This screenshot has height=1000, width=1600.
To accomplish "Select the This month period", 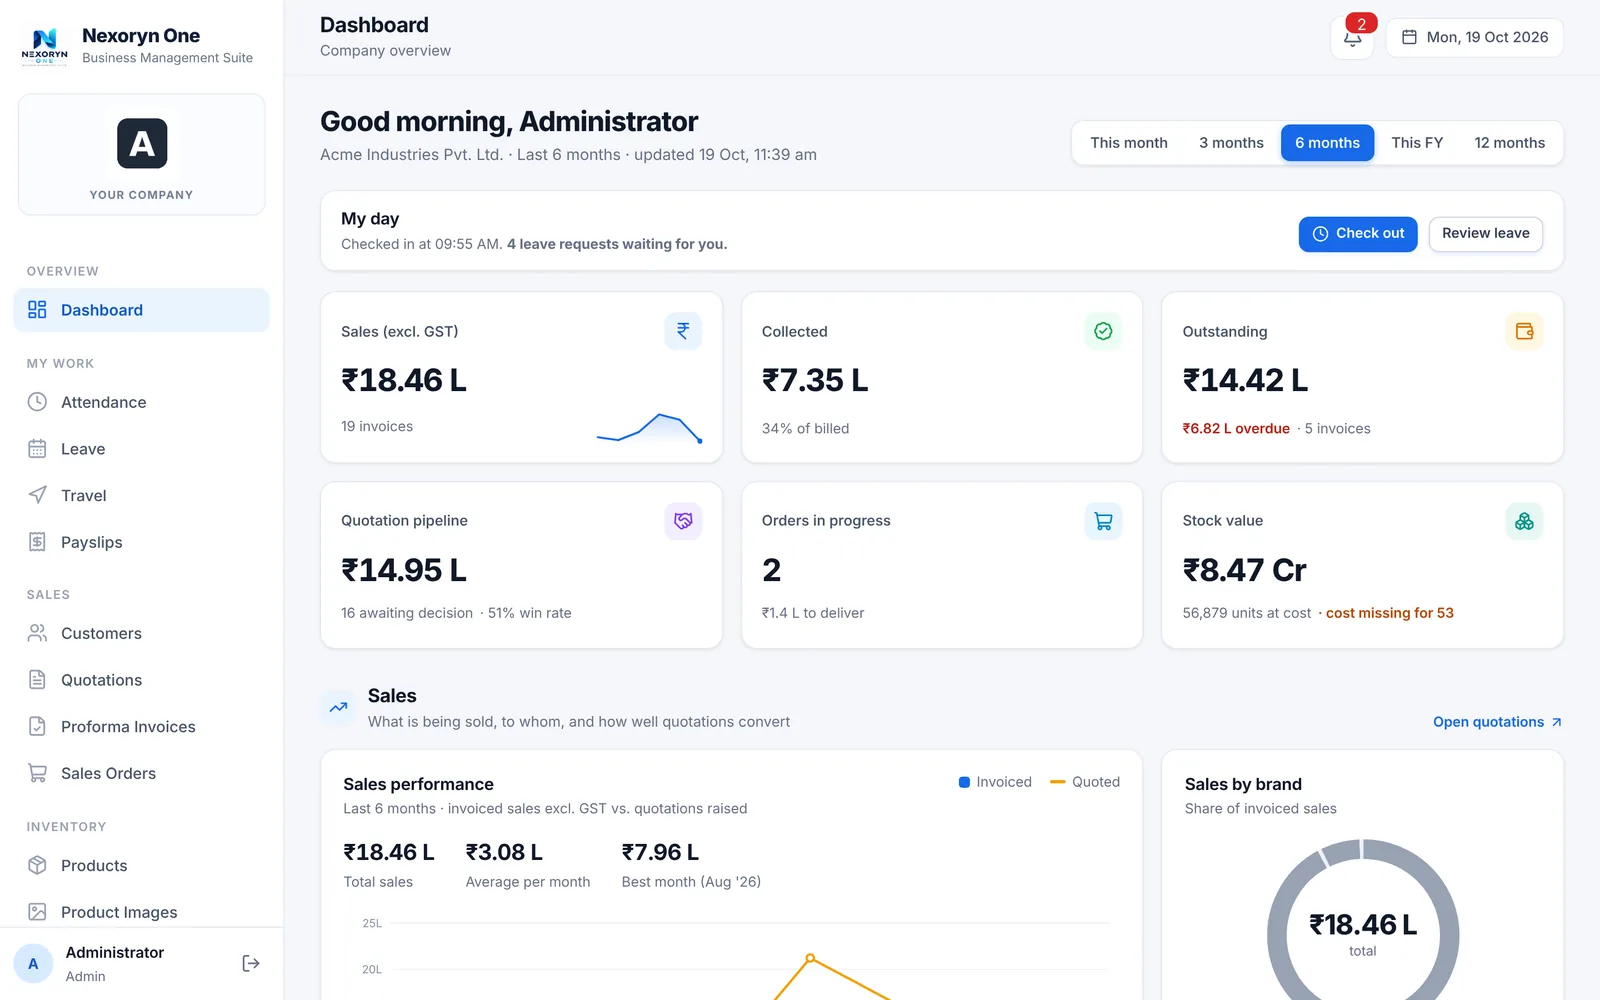I will [x=1129, y=143].
